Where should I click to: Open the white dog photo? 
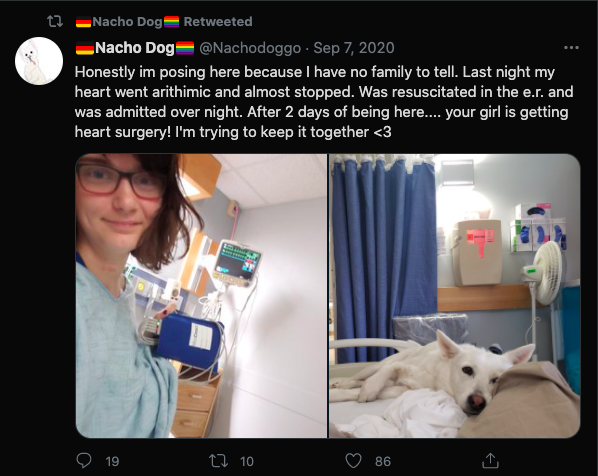pyautogui.click(x=455, y=296)
